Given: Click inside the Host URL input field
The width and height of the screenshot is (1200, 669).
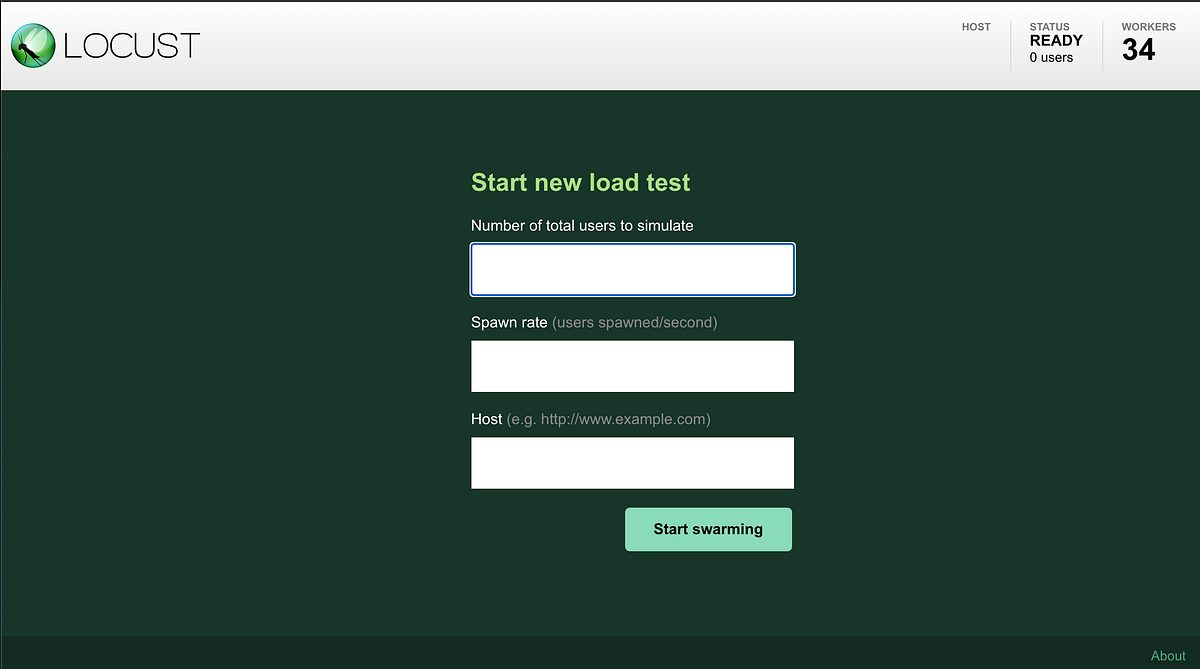Looking at the screenshot, I should coord(632,463).
